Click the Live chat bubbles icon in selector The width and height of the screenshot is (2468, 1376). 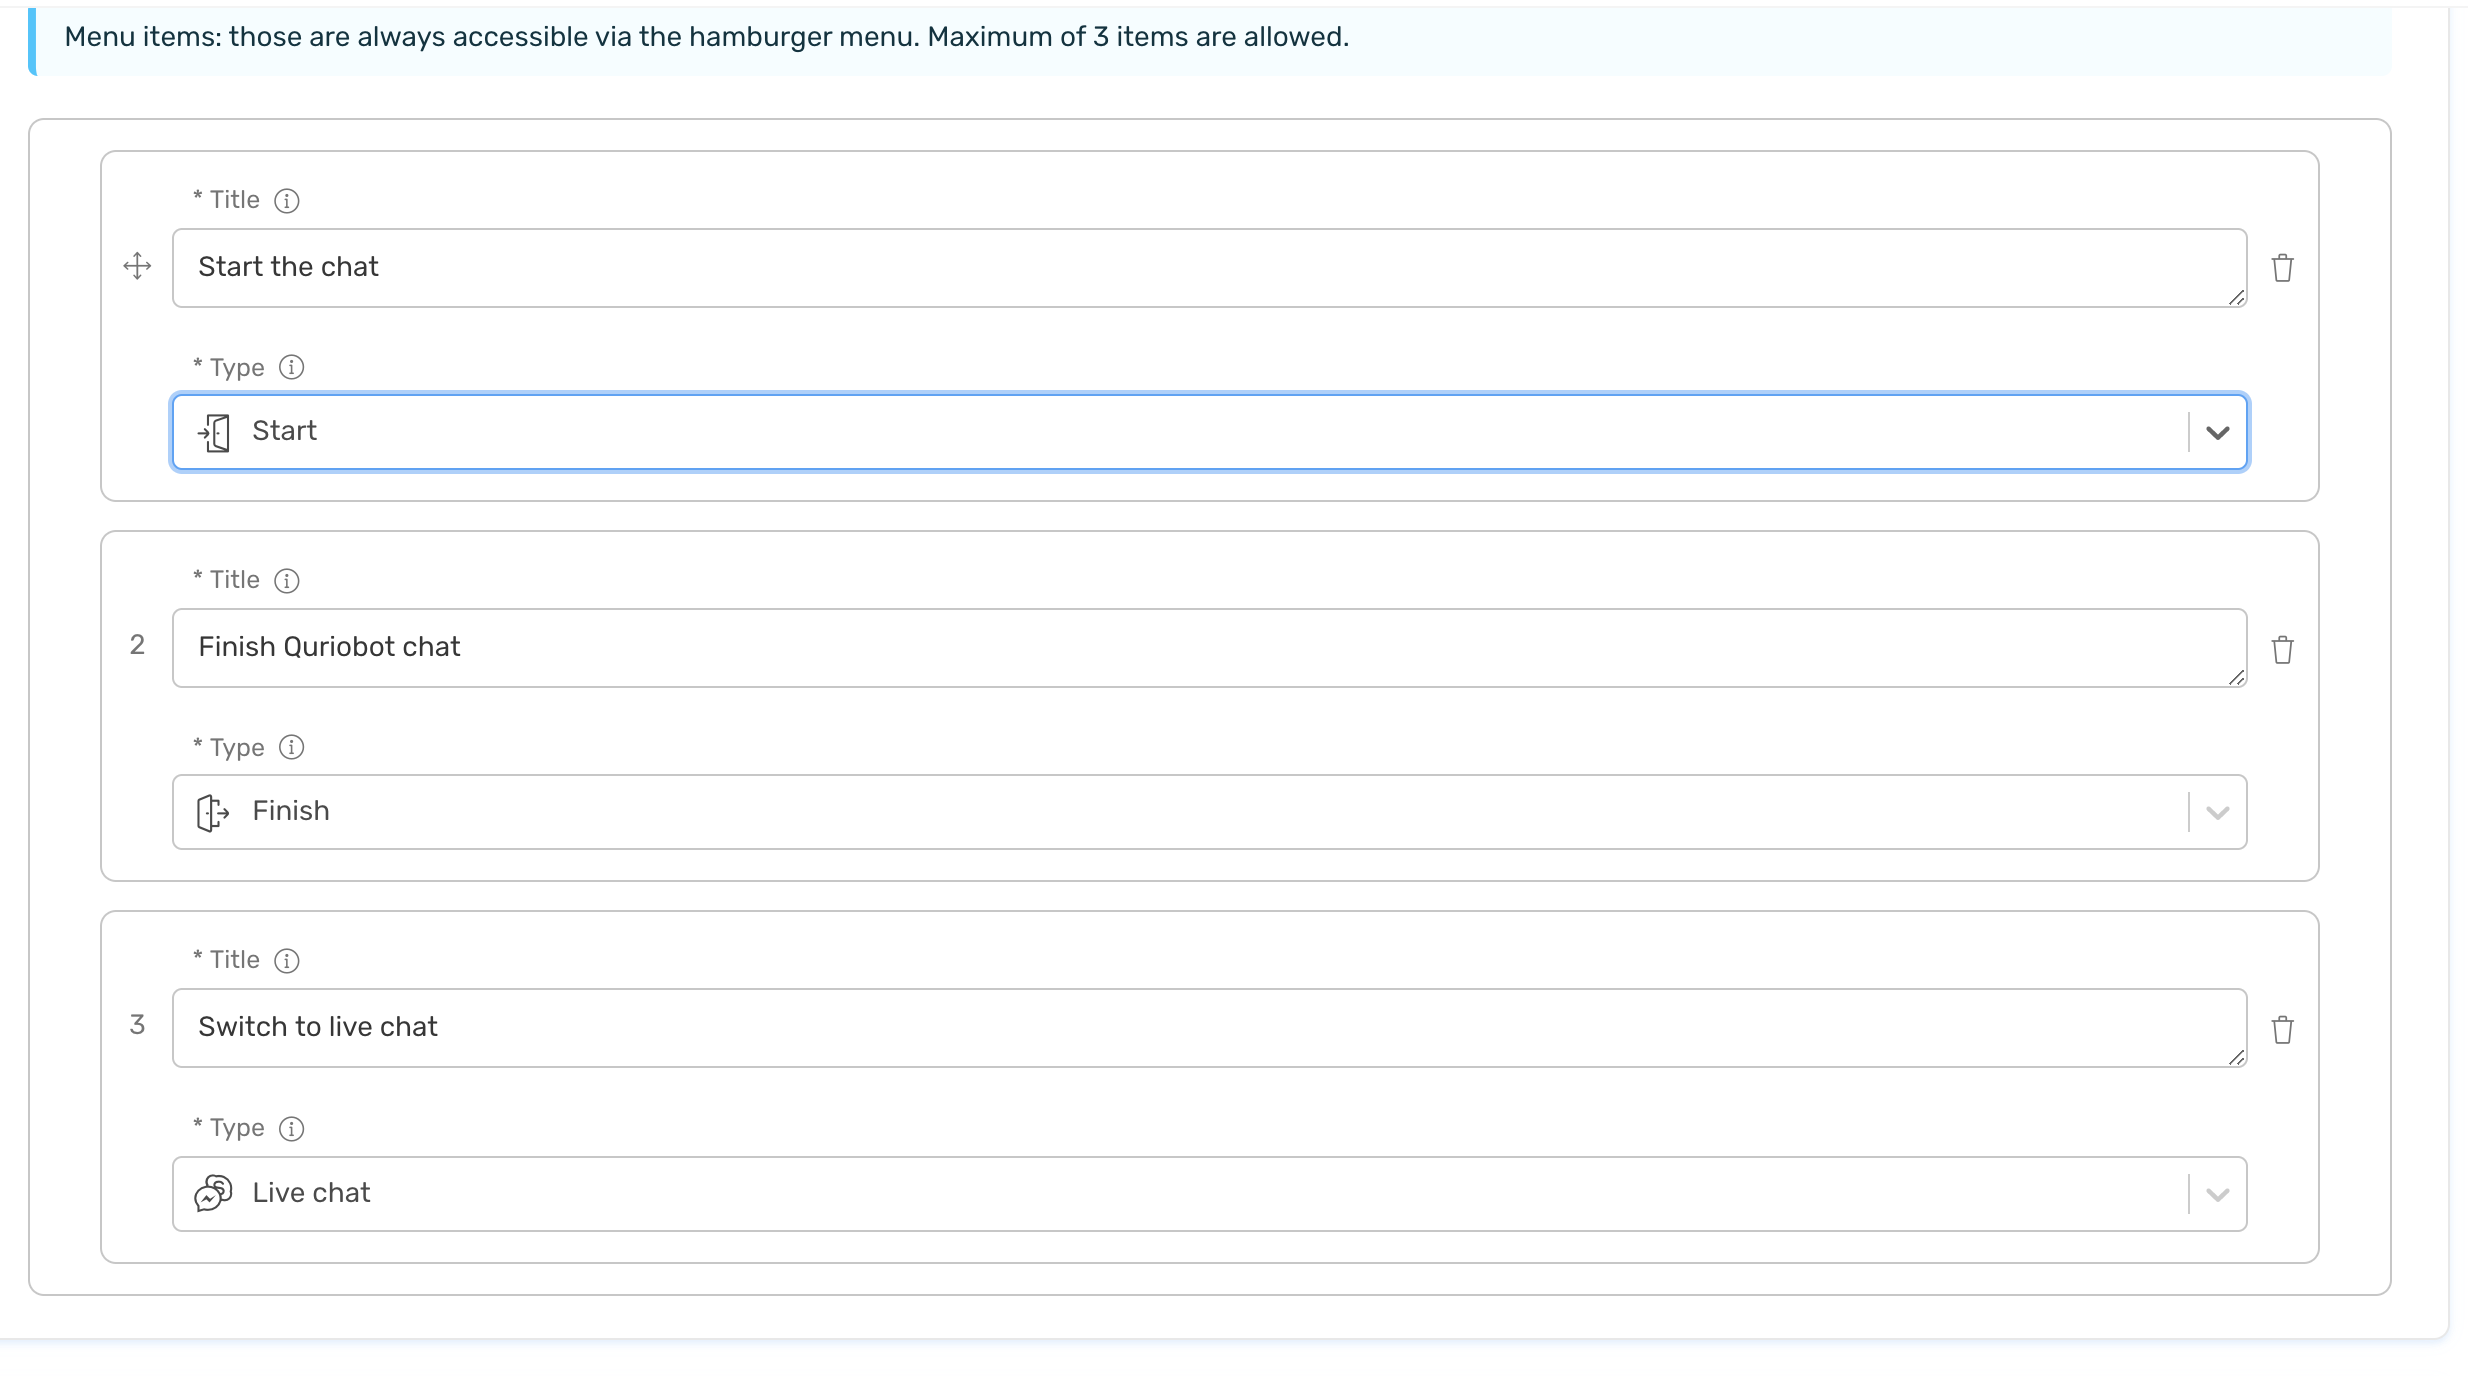click(213, 1193)
